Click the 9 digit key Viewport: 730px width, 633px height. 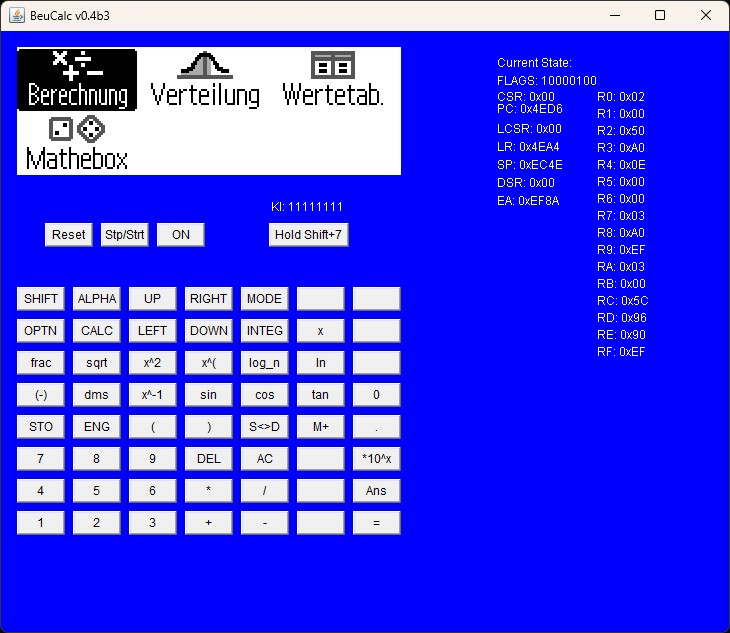click(x=152, y=459)
